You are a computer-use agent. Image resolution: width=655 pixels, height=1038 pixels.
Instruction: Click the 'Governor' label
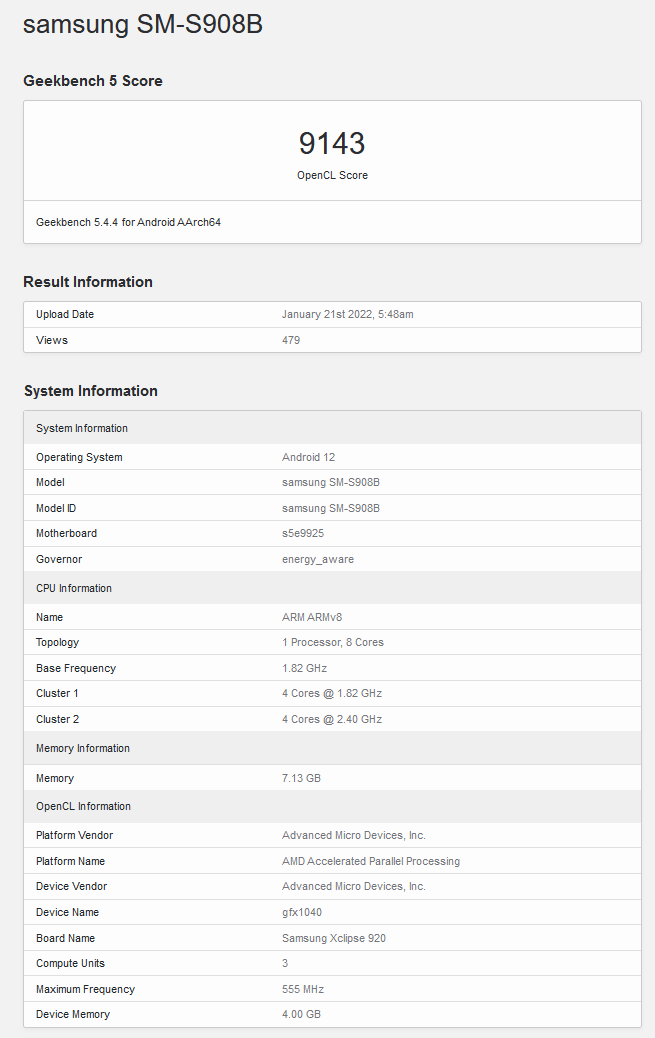pos(59,559)
